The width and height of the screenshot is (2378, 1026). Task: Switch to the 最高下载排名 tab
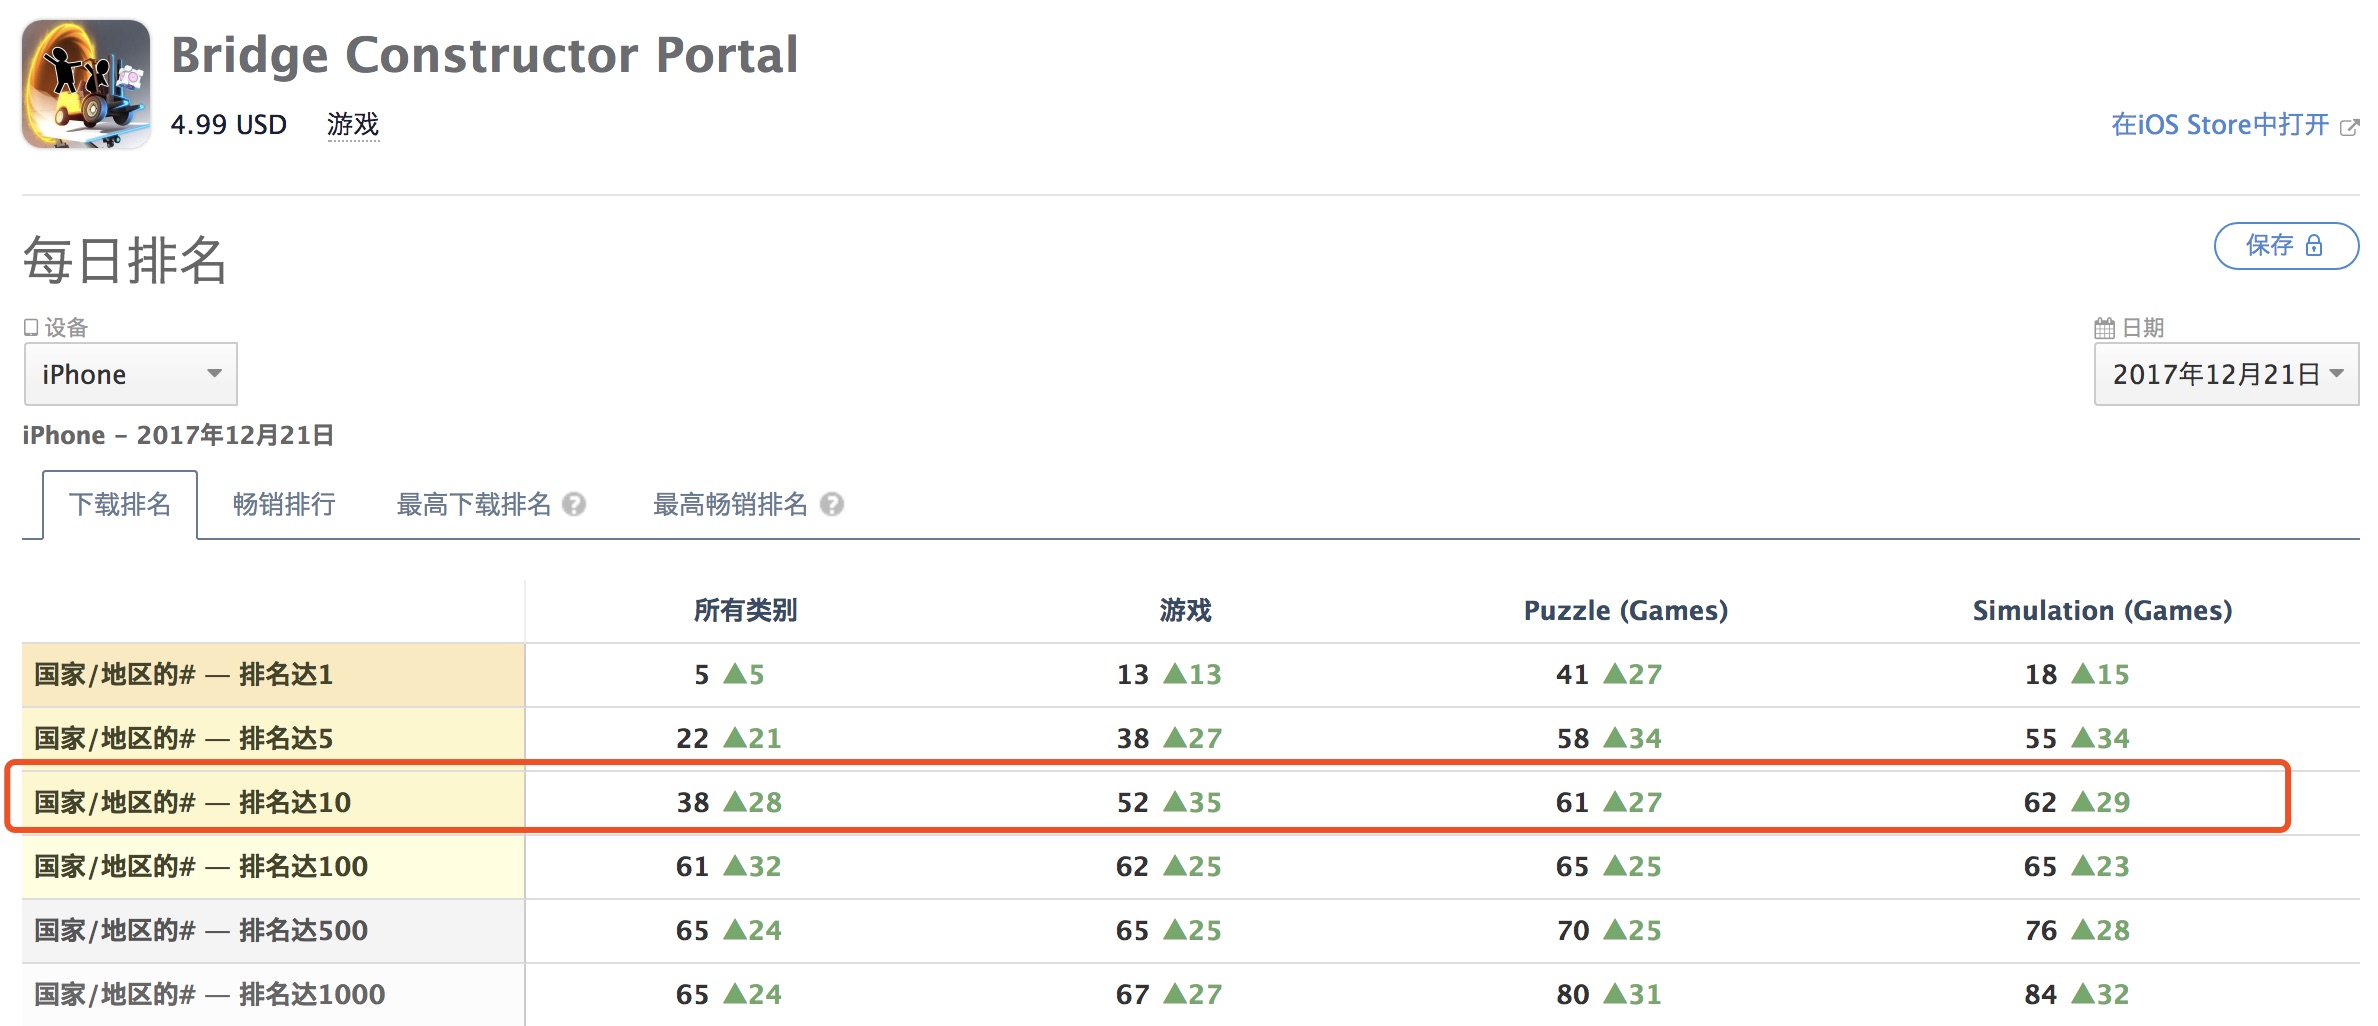pos(474,504)
